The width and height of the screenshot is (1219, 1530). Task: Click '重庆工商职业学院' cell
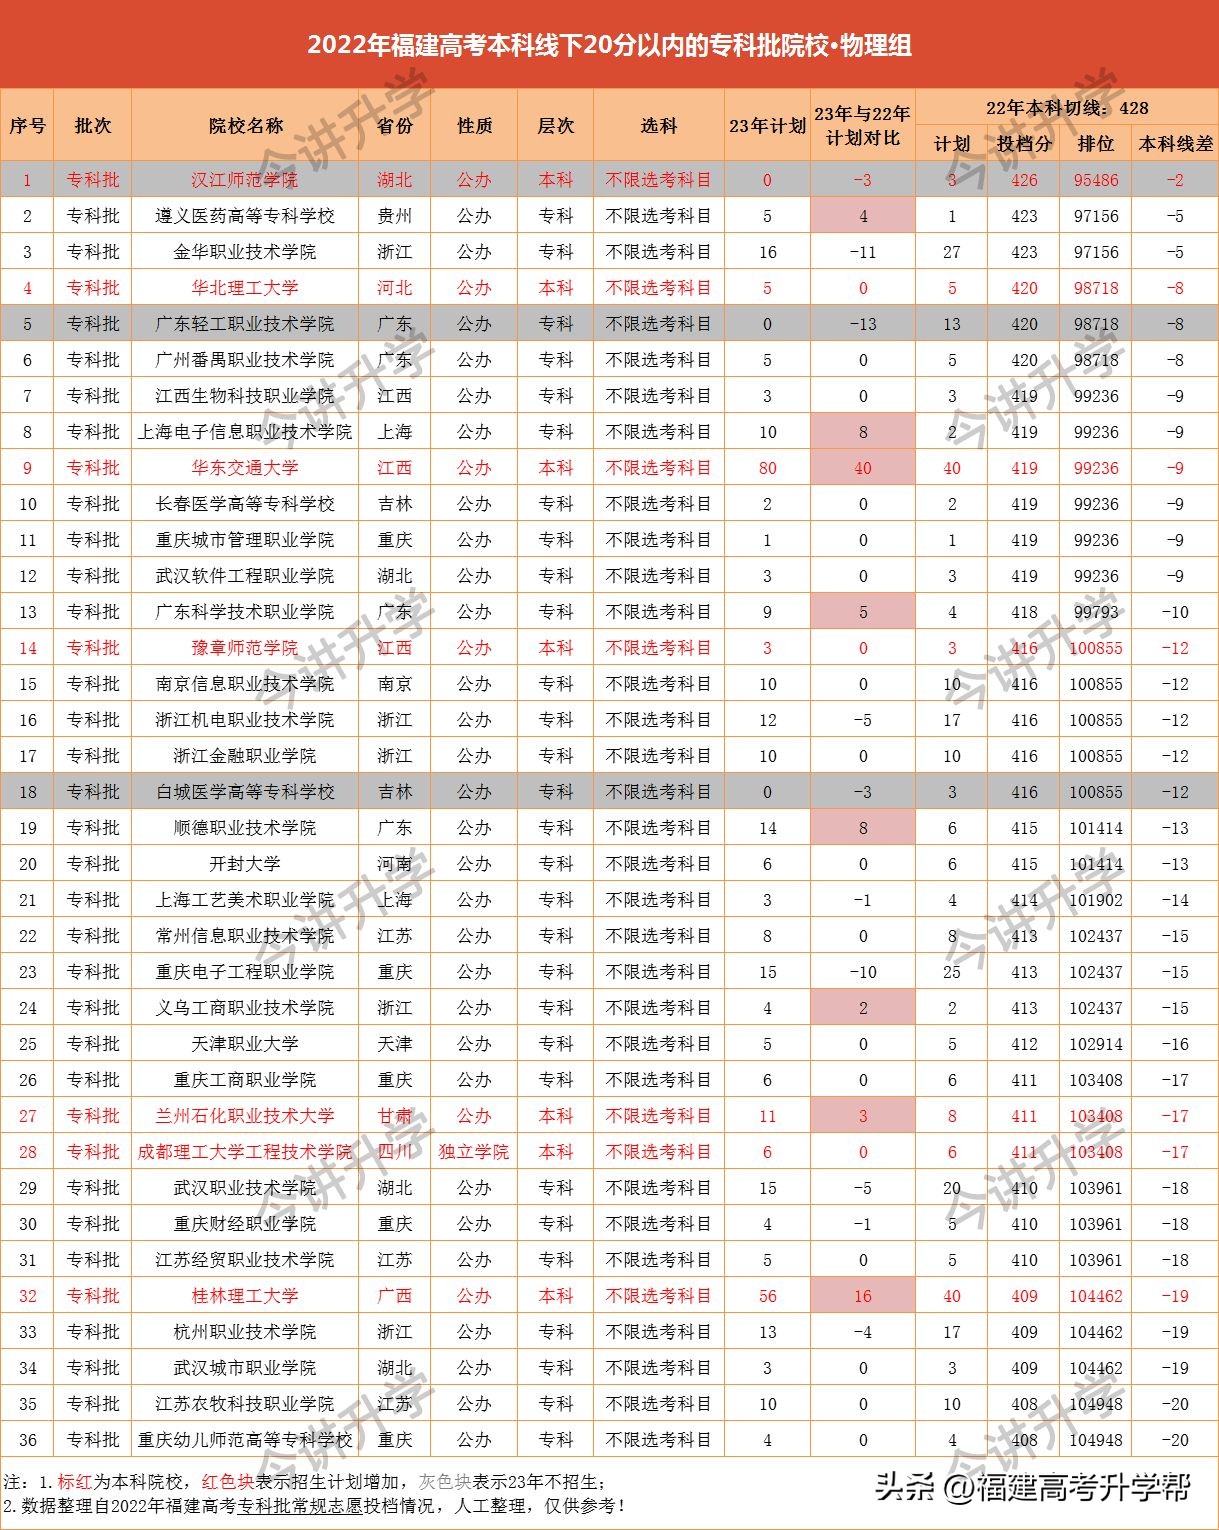(x=245, y=1080)
